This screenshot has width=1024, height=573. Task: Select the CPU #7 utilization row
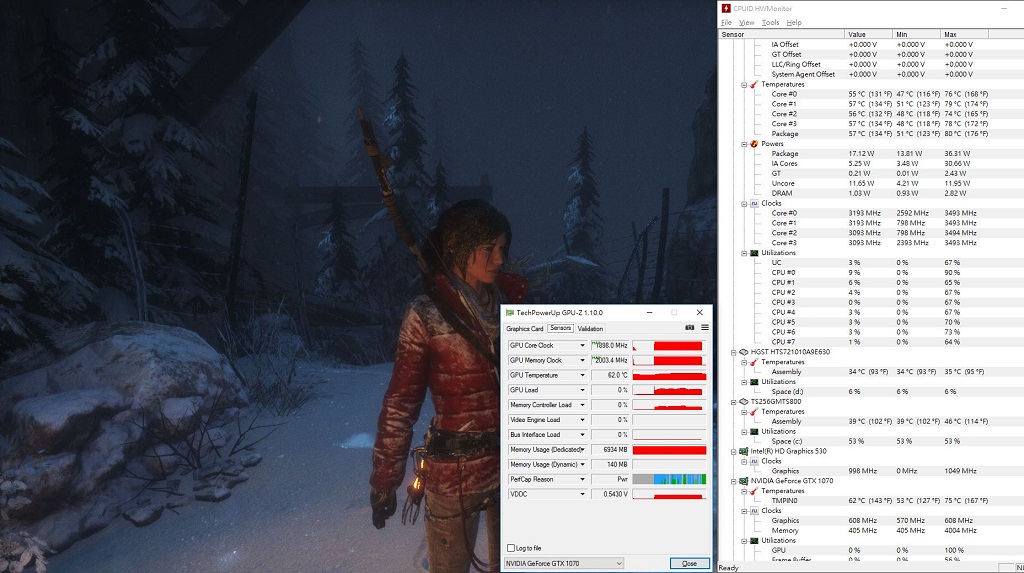[783, 342]
